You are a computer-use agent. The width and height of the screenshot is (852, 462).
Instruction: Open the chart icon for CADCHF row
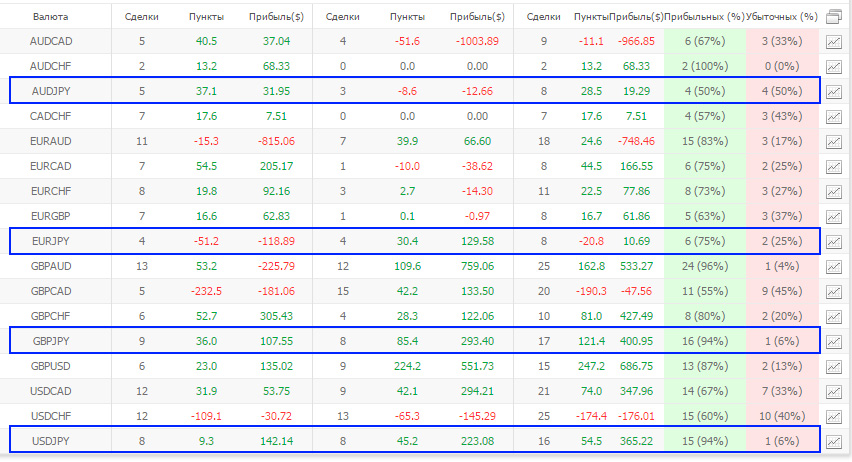tap(834, 116)
